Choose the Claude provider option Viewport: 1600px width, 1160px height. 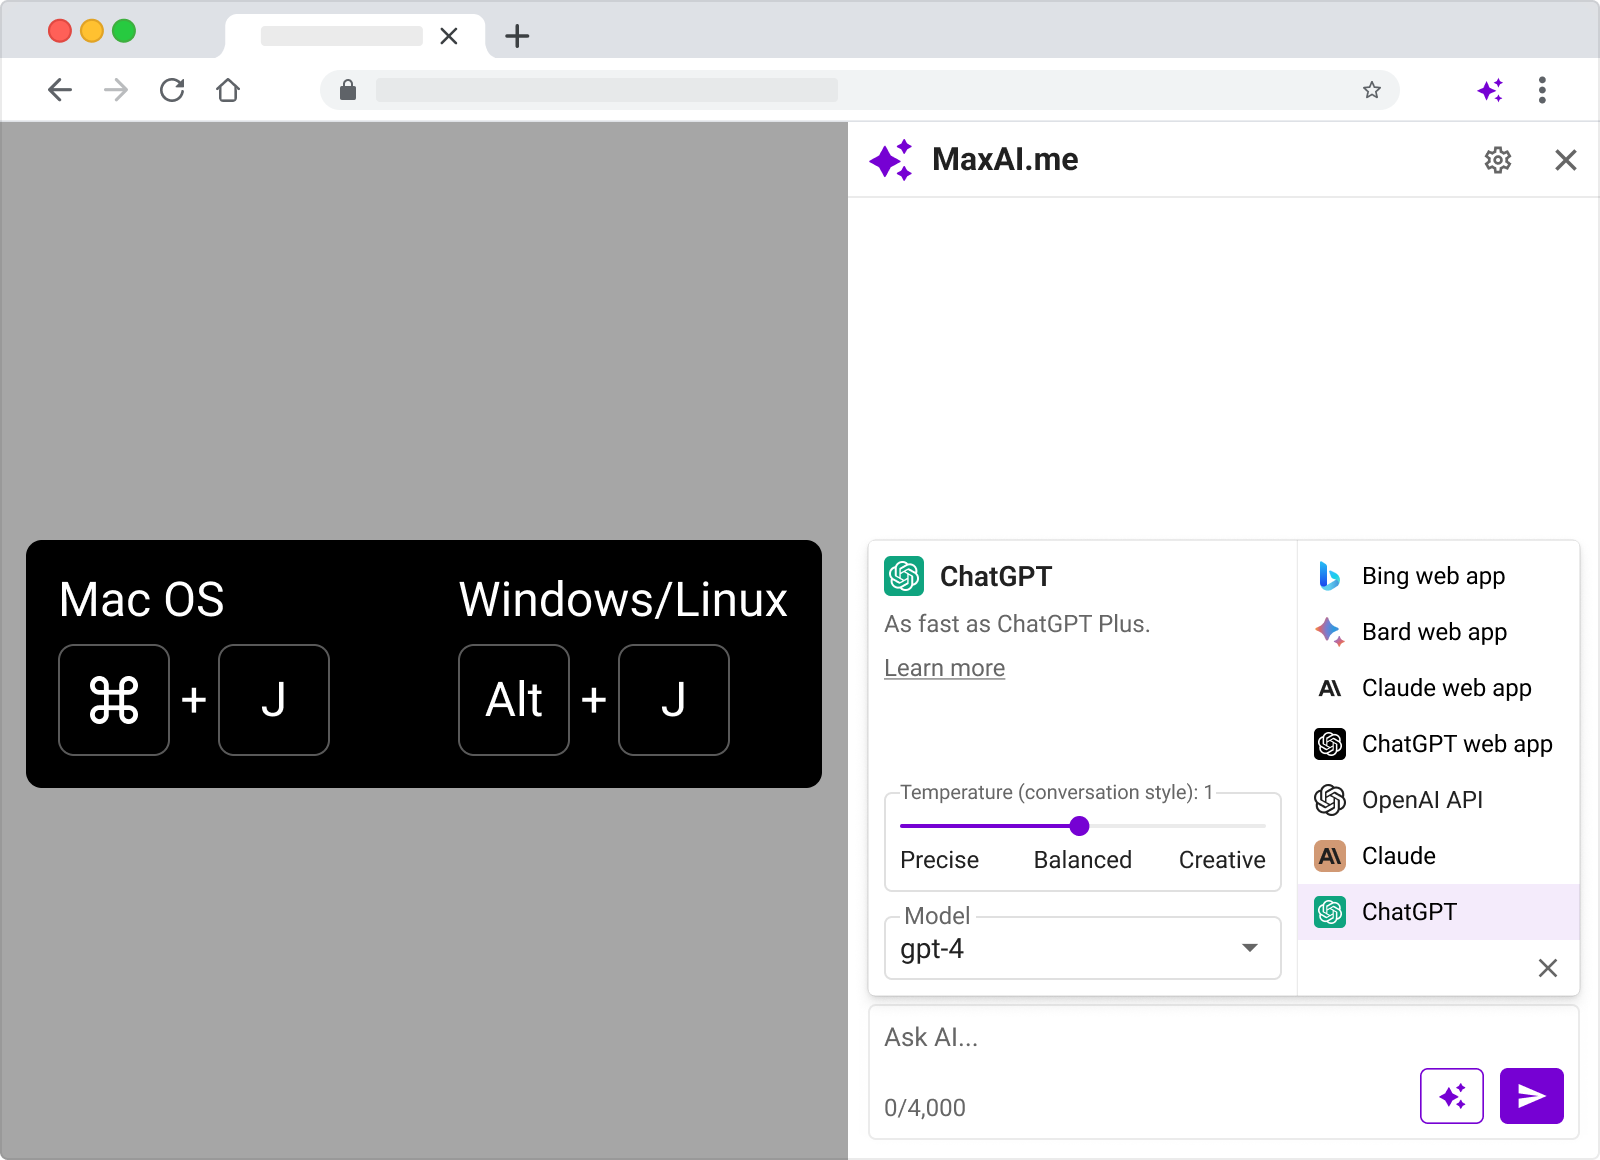pos(1439,856)
